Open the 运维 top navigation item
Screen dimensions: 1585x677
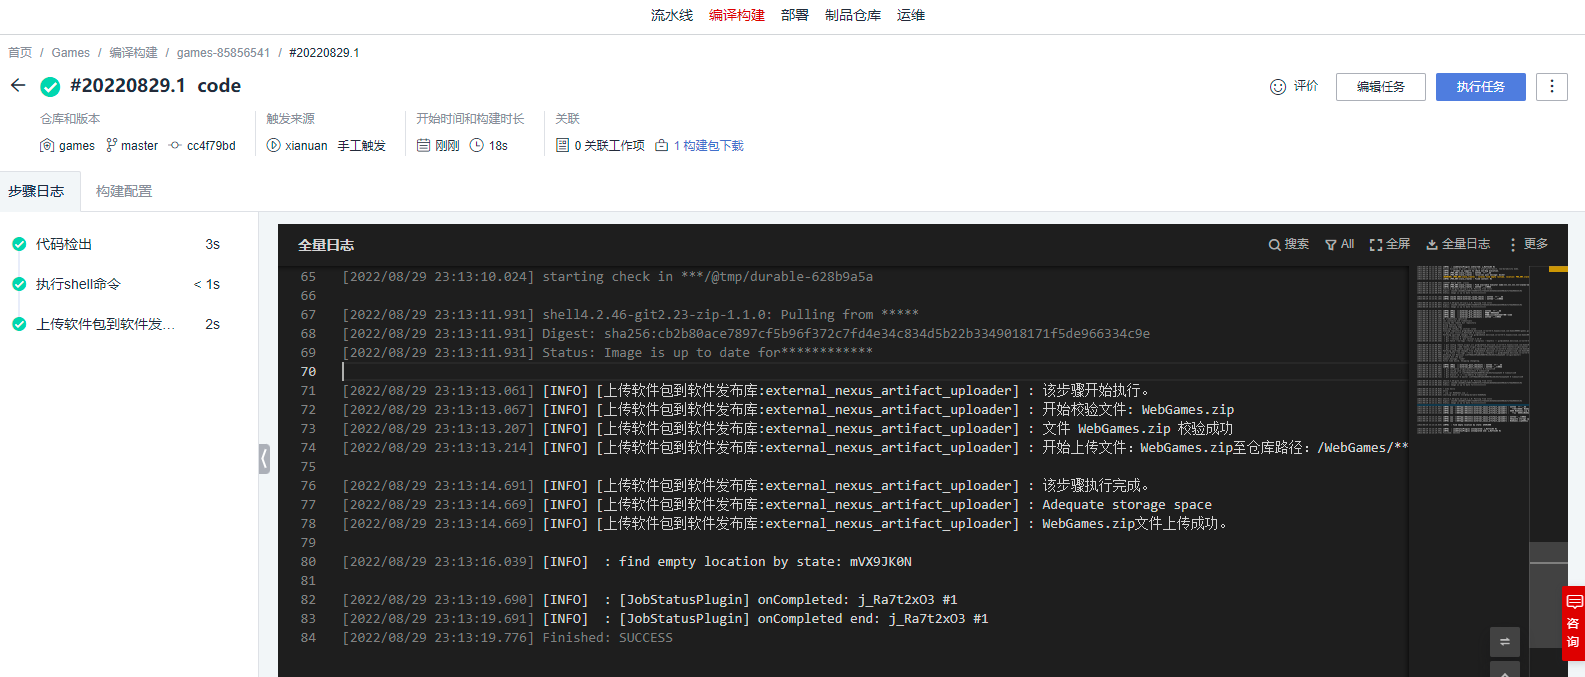(911, 15)
